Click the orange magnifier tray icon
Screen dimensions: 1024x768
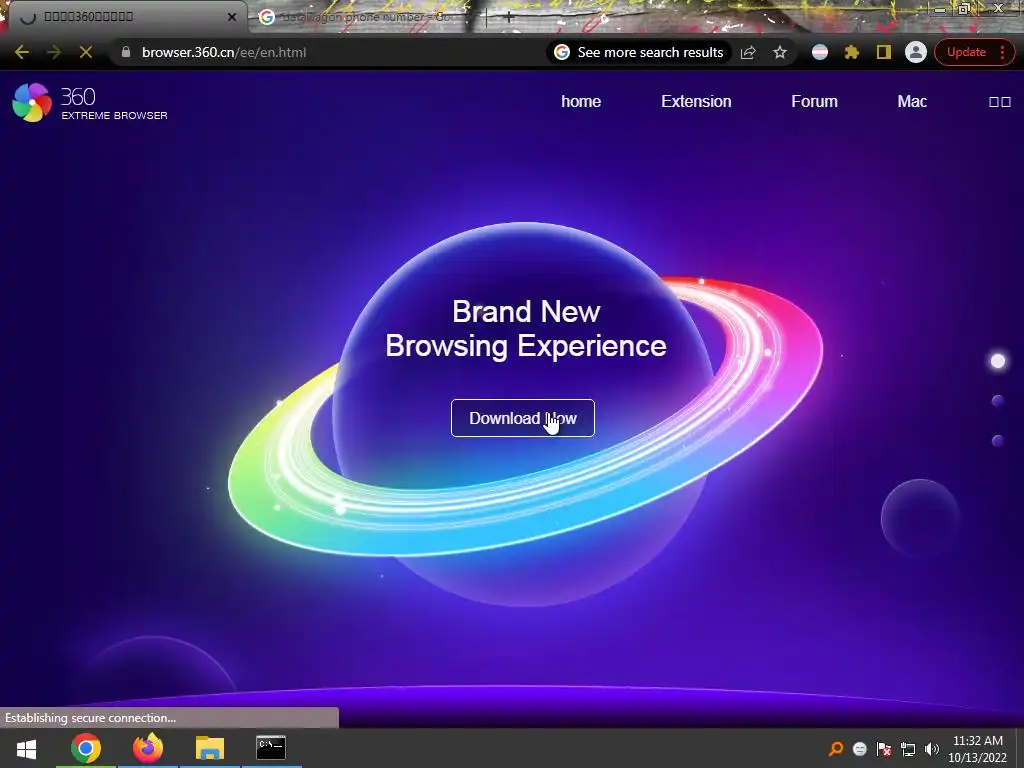(x=836, y=748)
